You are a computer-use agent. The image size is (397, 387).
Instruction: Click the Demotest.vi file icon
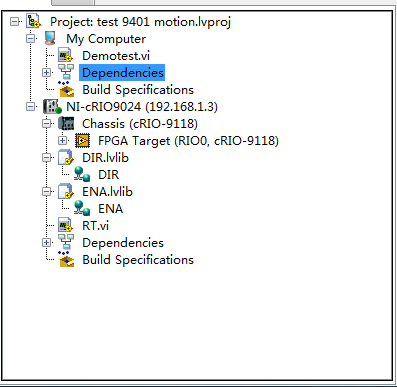point(65,55)
